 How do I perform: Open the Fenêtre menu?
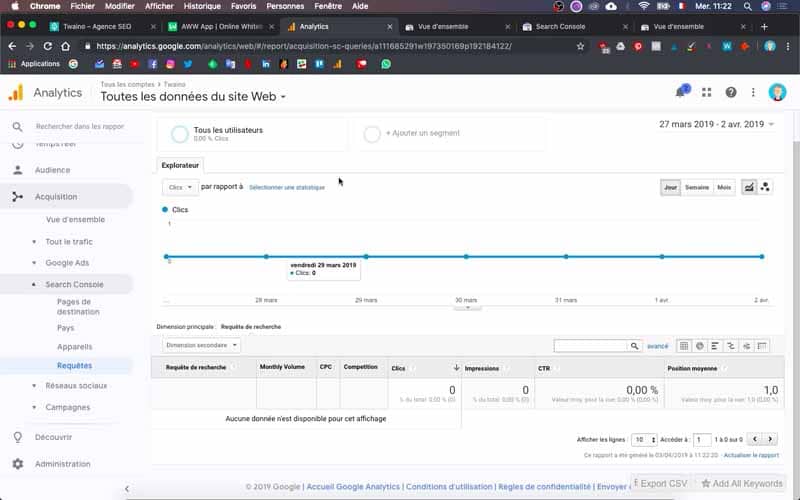tap(328, 6)
